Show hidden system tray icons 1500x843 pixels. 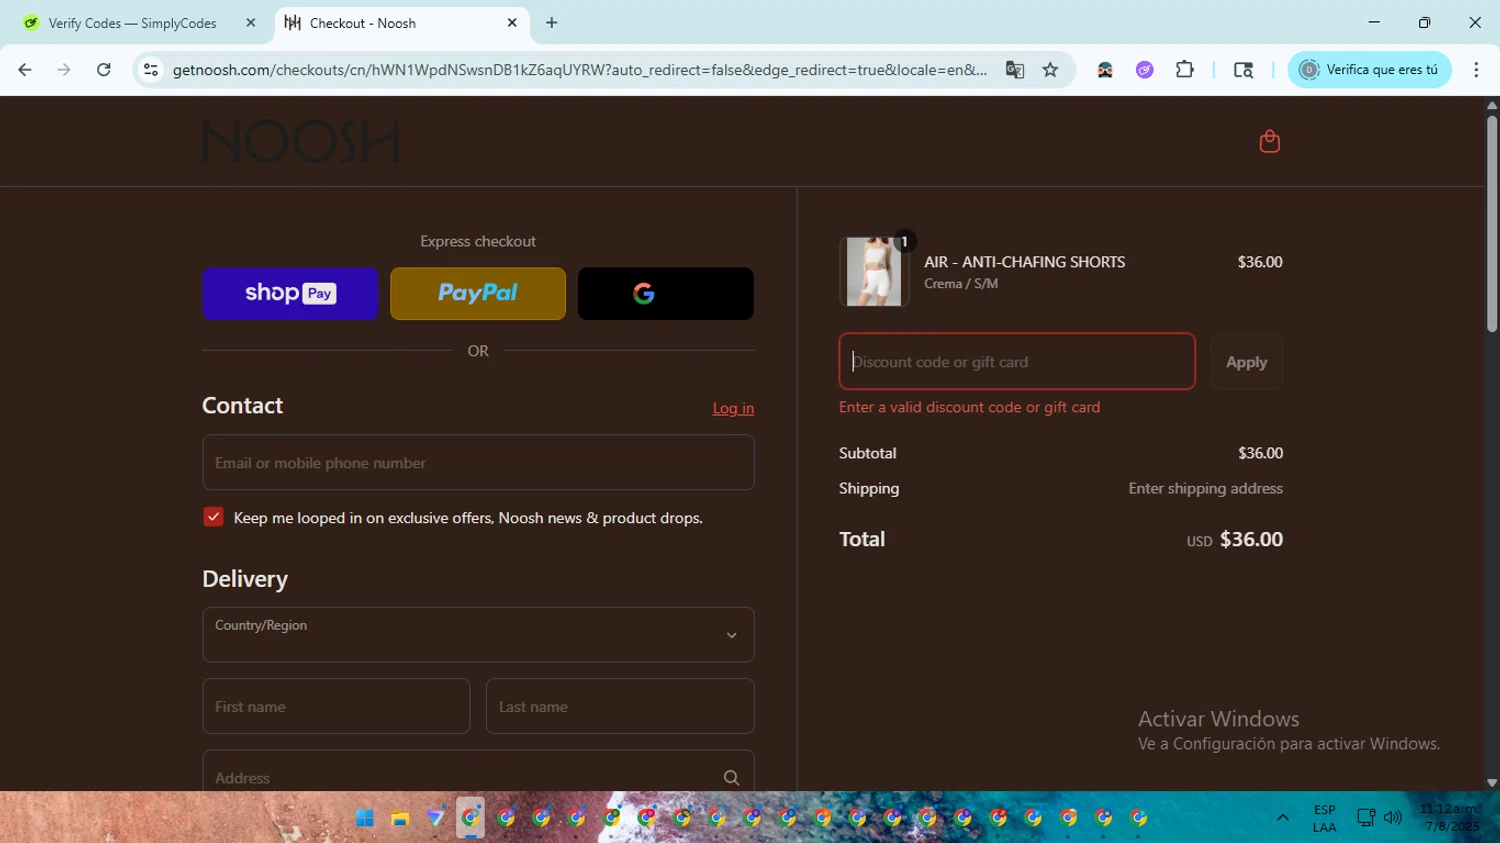click(1283, 818)
